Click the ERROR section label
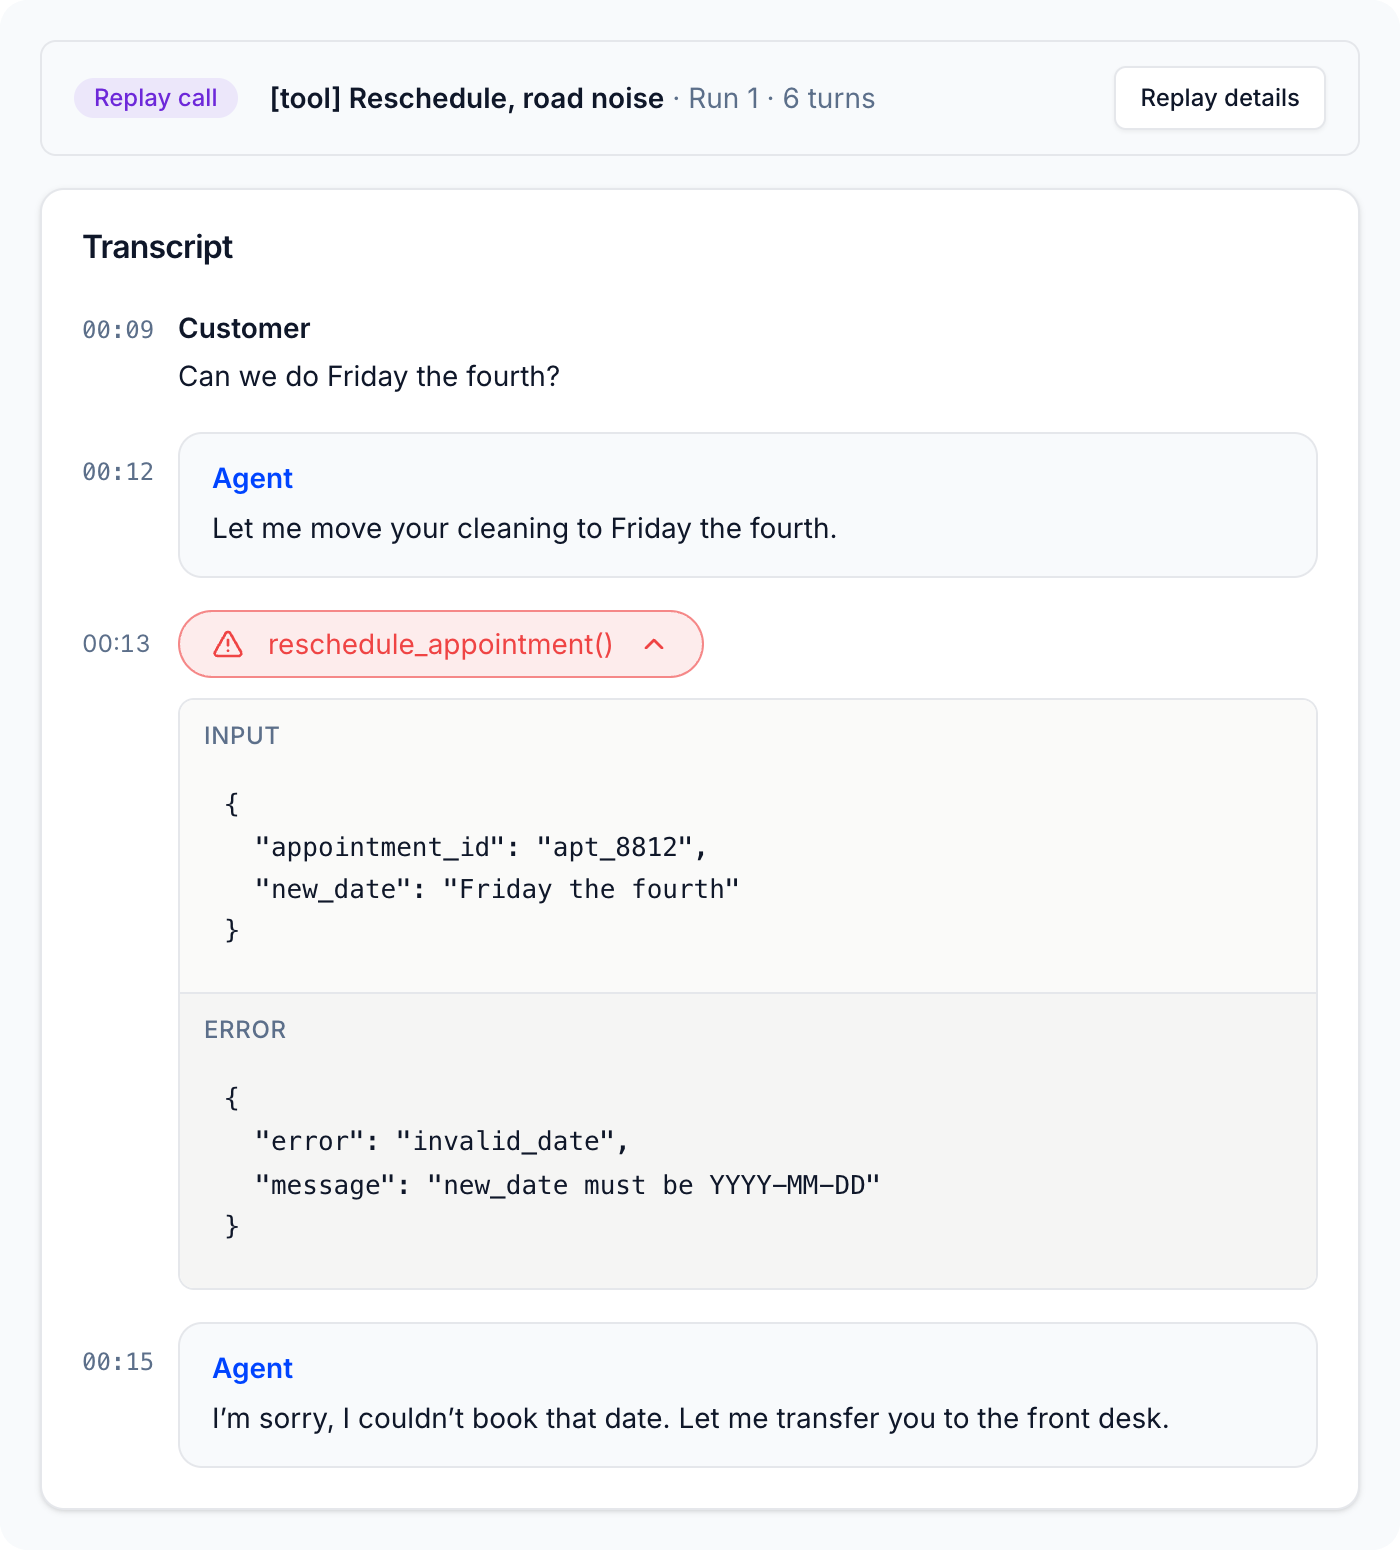Screen dimensions: 1400x1550 tap(245, 1030)
